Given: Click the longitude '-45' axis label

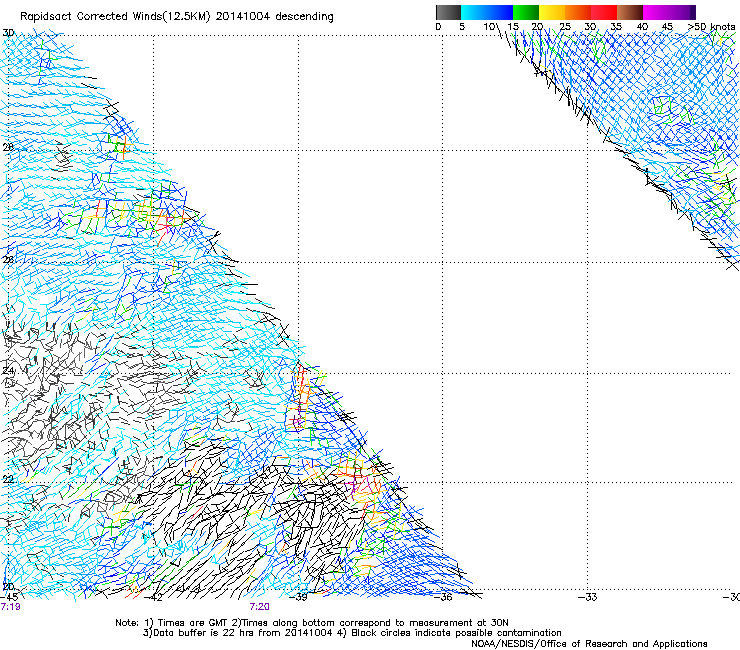Looking at the screenshot, I should click(9, 597).
